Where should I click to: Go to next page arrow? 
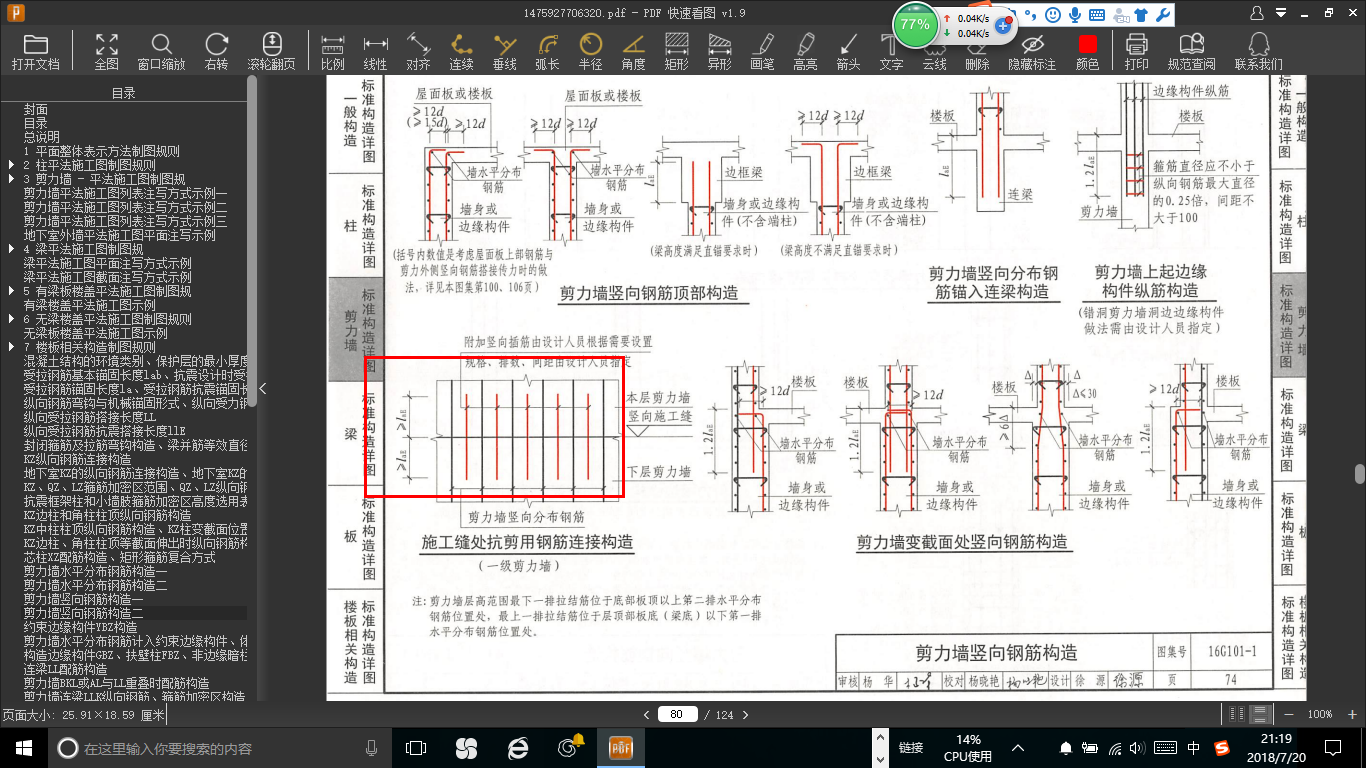[744, 715]
